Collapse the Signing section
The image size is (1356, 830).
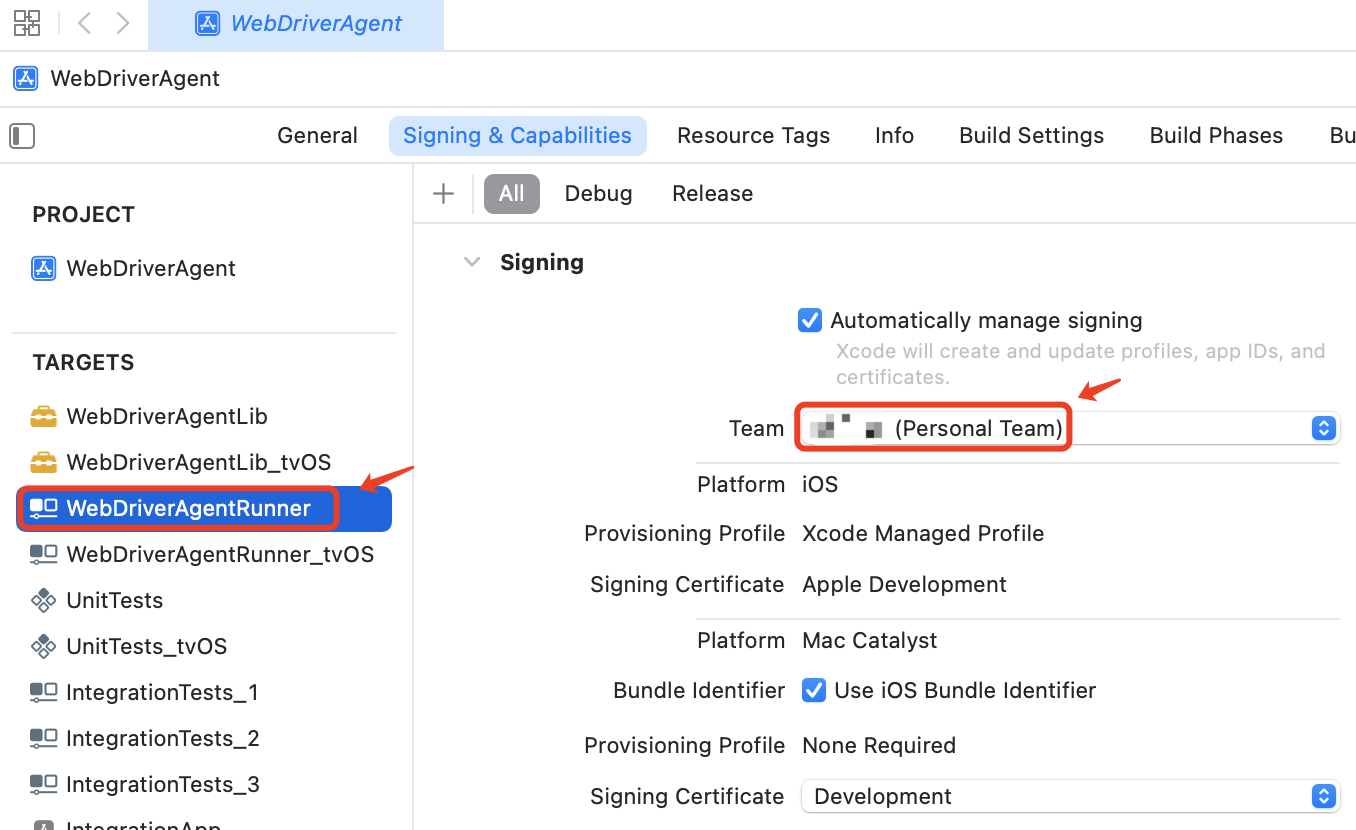[472, 262]
